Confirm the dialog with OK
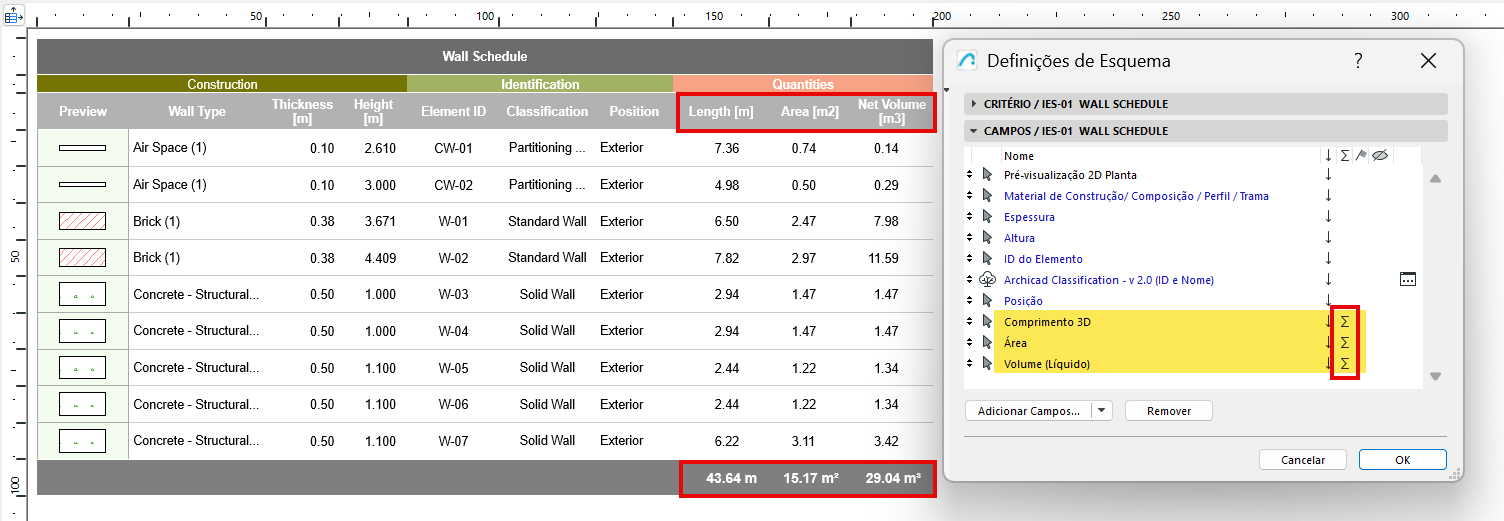This screenshot has width=1504, height=521. (x=1402, y=460)
